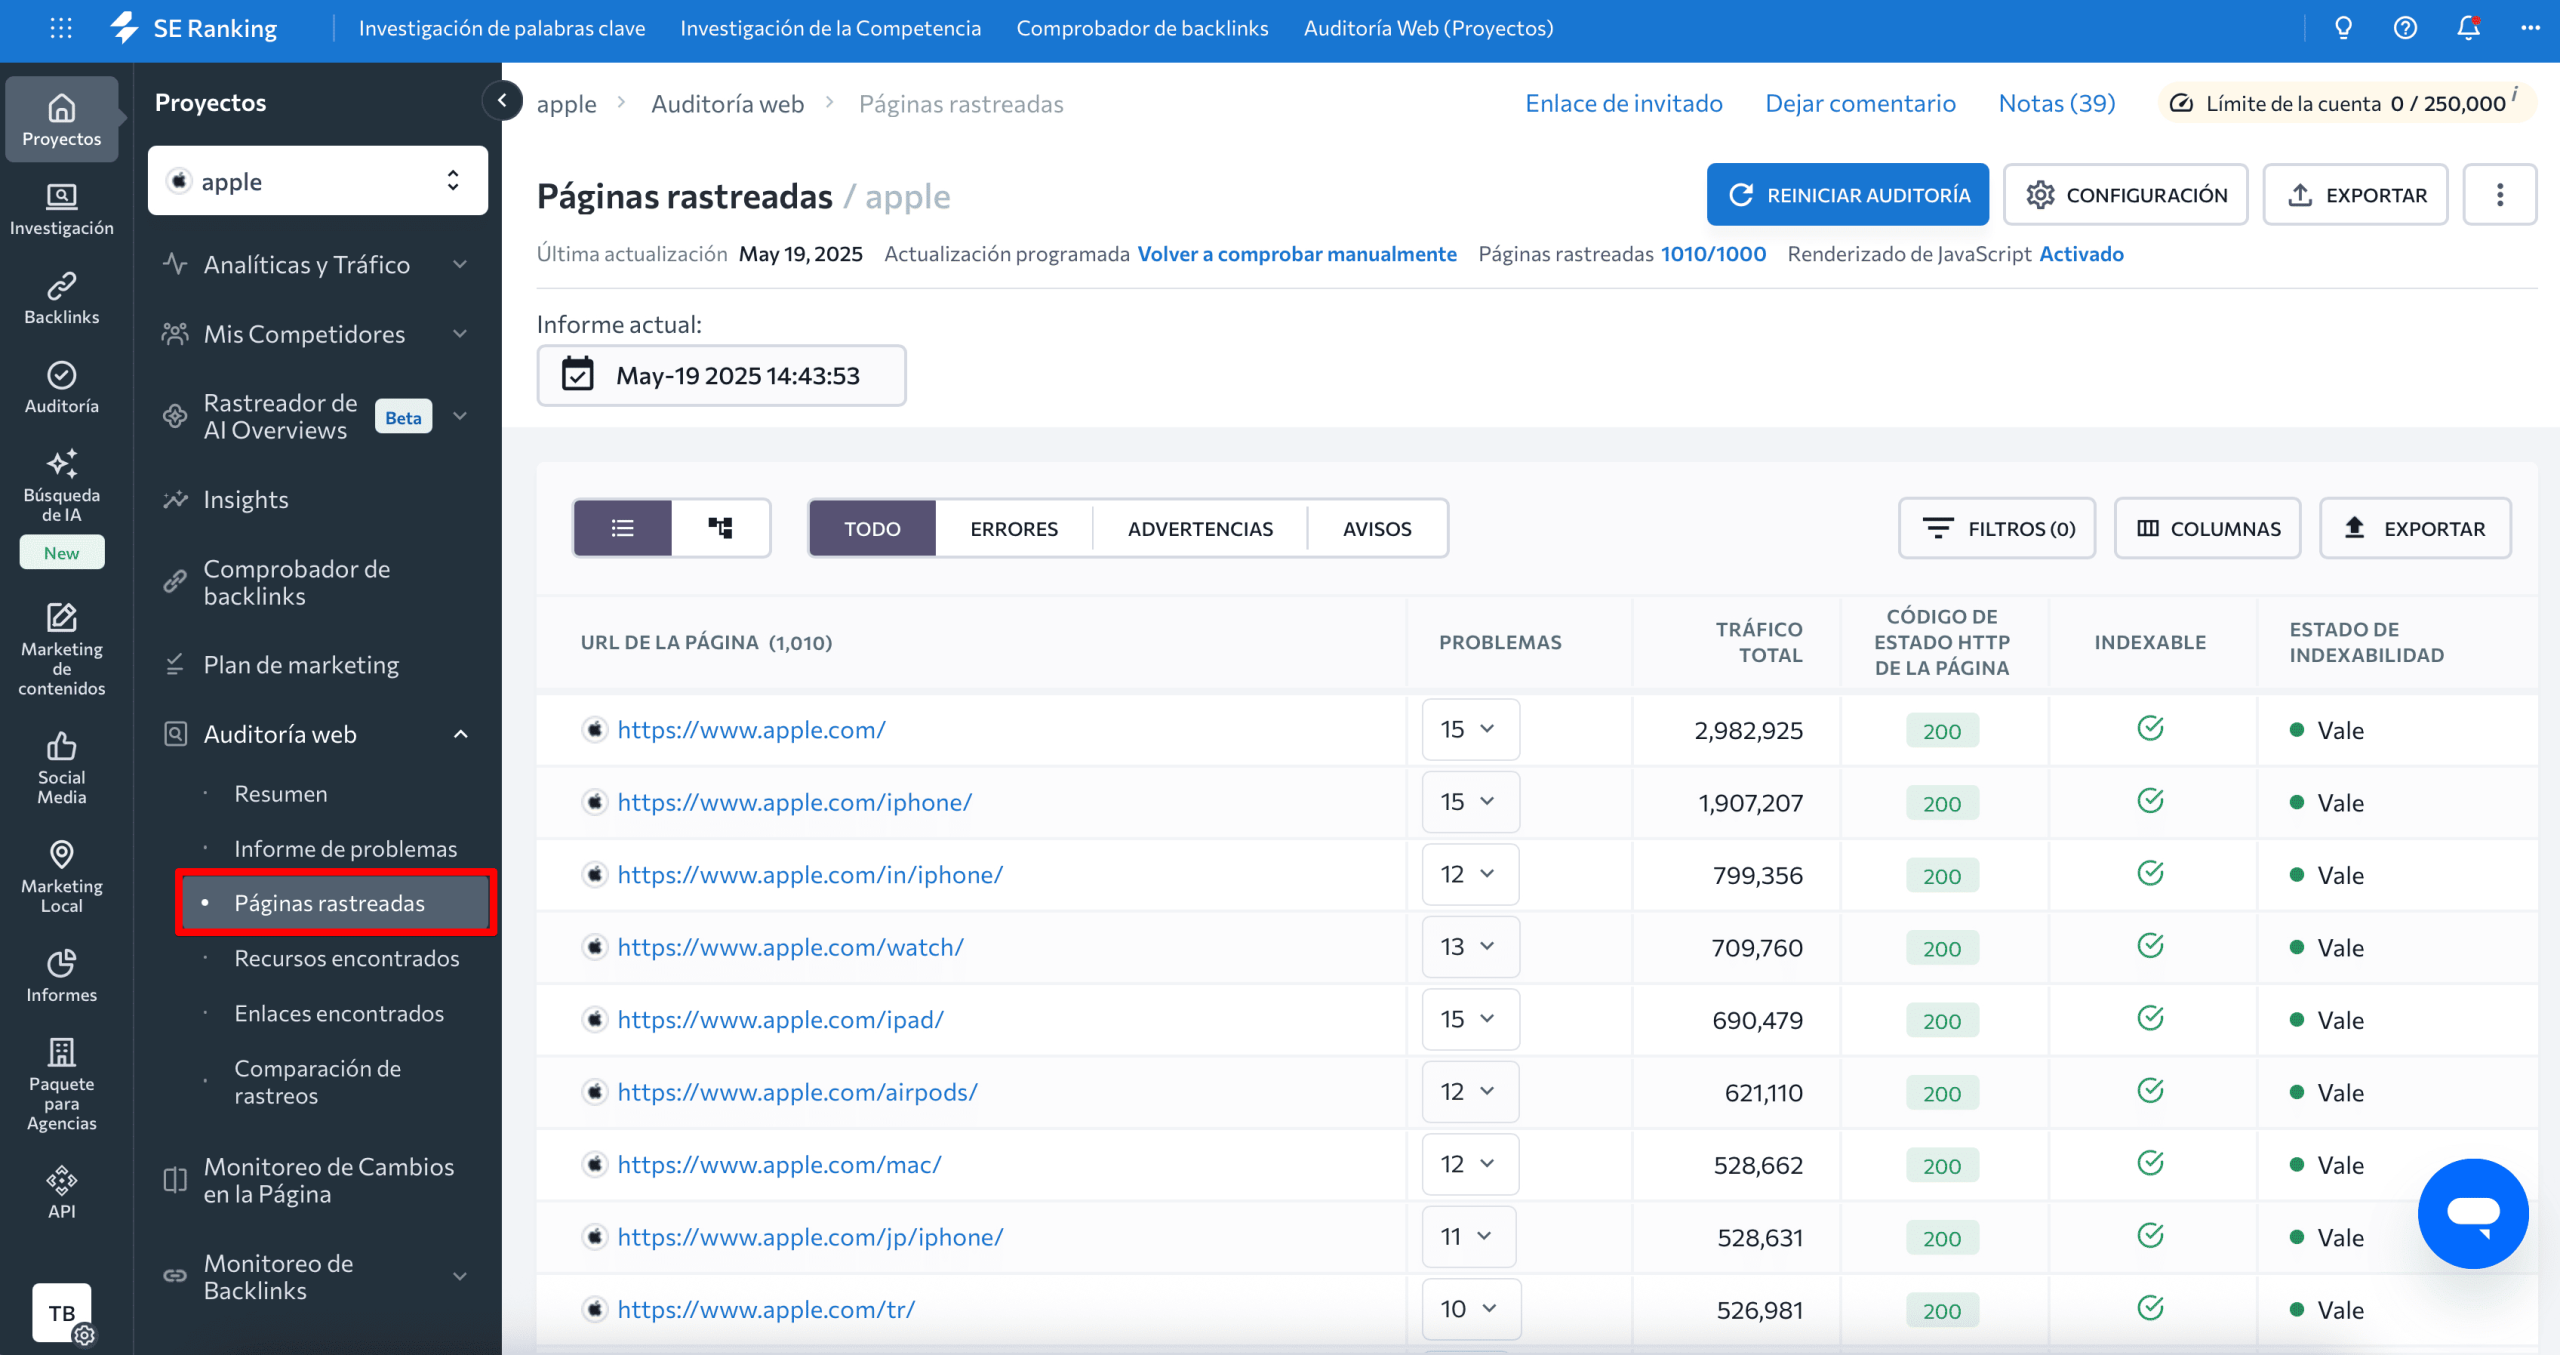Open the apple project selector dropdown
2560x1355 pixels.
318,181
